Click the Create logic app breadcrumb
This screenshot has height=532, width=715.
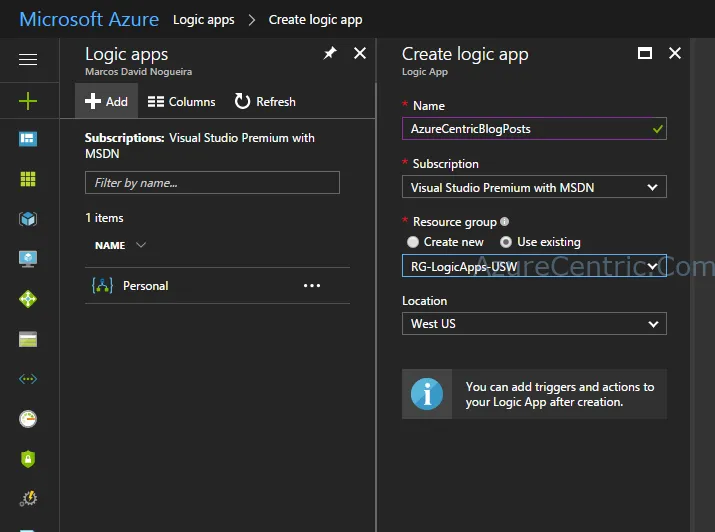point(316,20)
